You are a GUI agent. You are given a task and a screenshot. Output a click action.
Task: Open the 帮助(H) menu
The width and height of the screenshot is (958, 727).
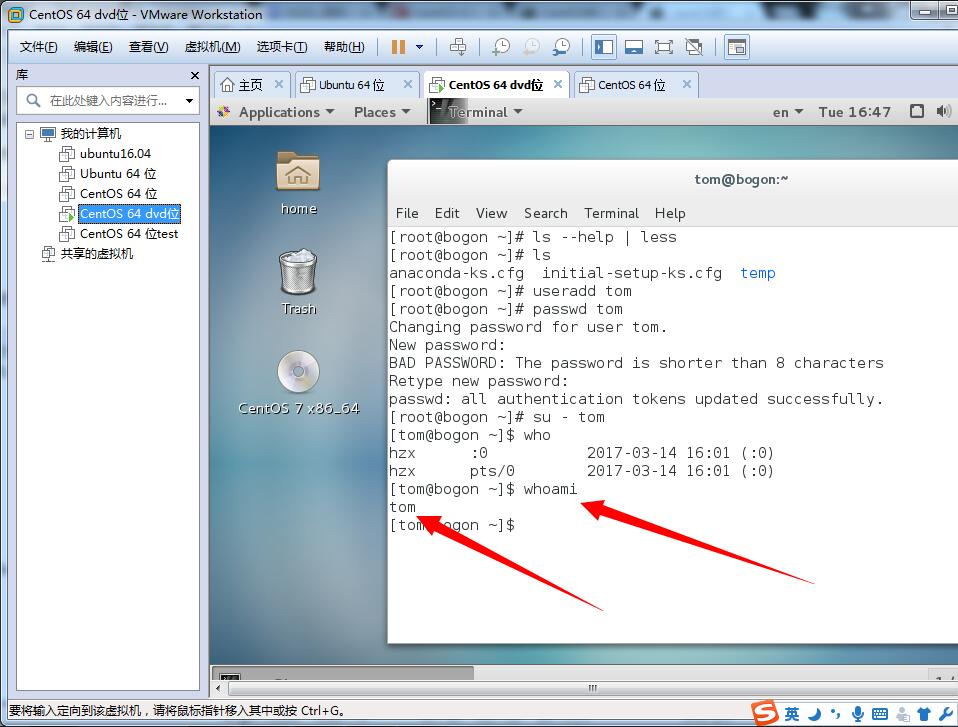(344, 47)
